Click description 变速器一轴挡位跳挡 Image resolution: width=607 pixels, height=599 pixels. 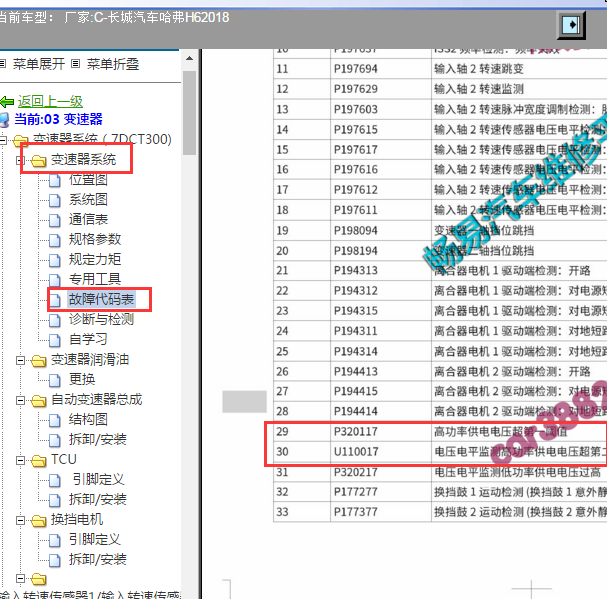tap(484, 230)
